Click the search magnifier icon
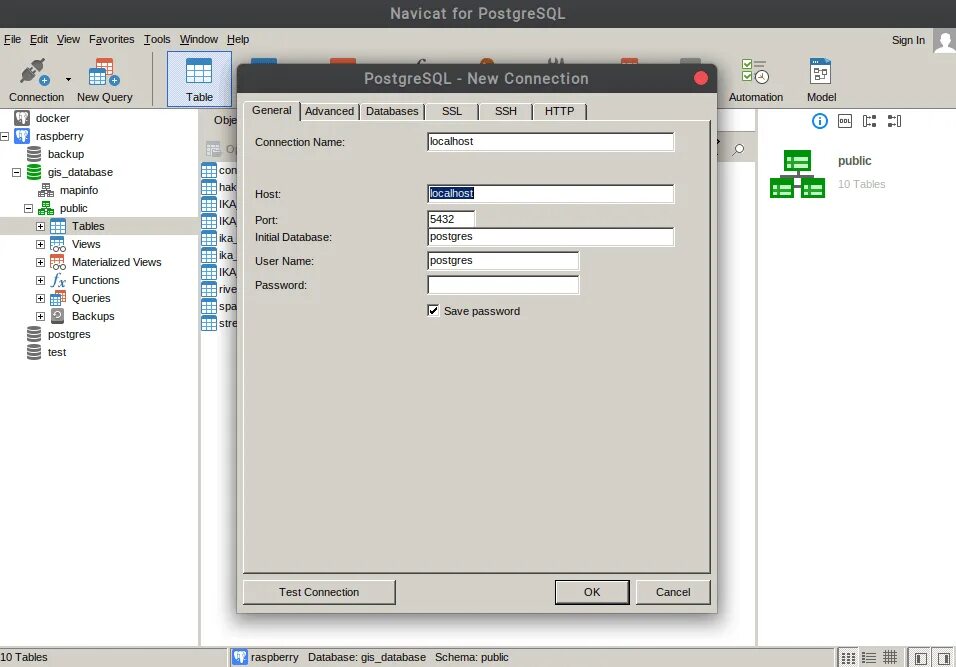Image resolution: width=956 pixels, height=667 pixels. tap(738, 149)
